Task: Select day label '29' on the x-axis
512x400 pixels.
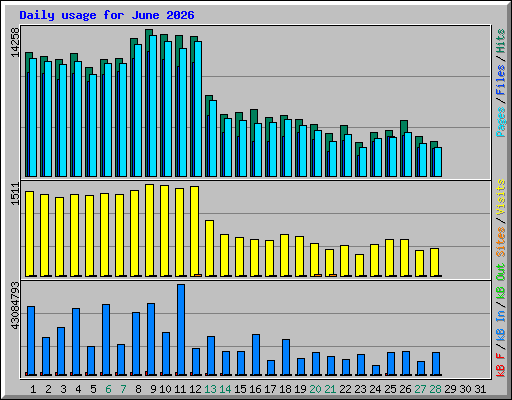Action: click(x=450, y=389)
